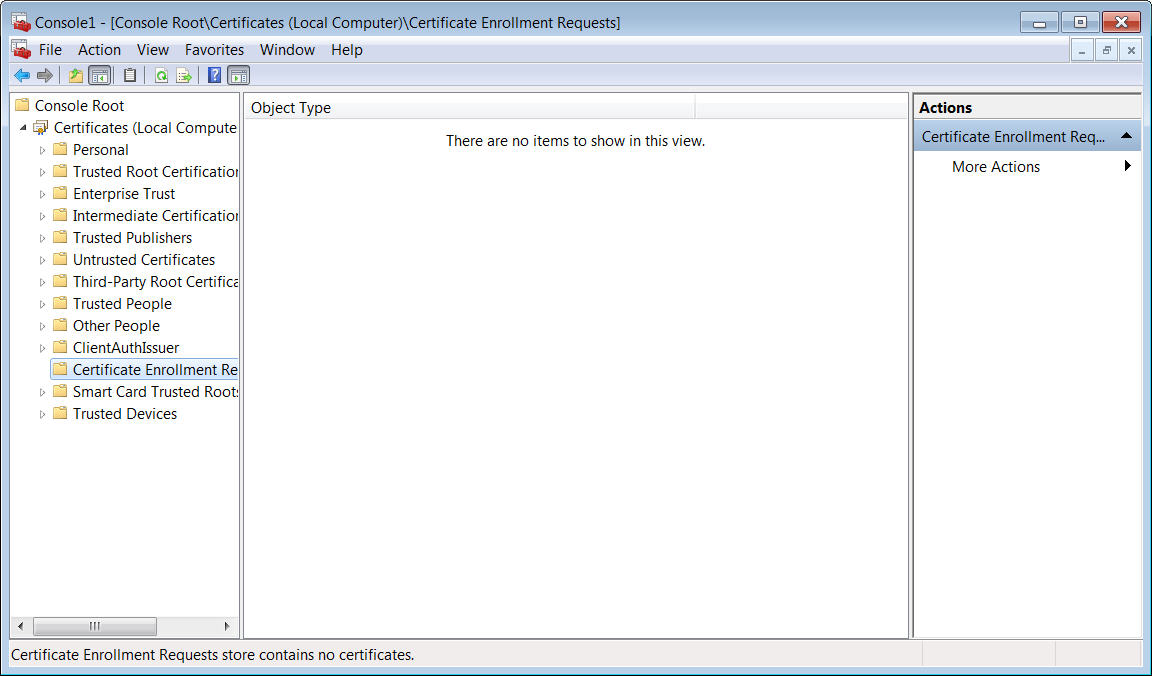Screen dimensions: 1152x676
Task: Click the Export List toolbar icon
Action: pos(184,75)
